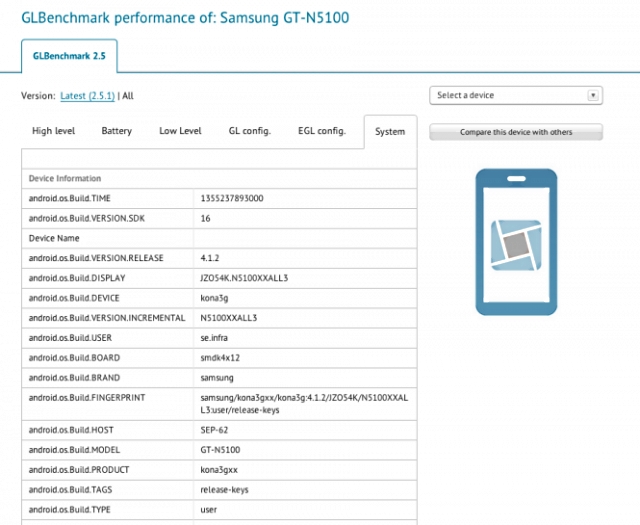Select the build type value user
640x525 pixels.
point(209,510)
